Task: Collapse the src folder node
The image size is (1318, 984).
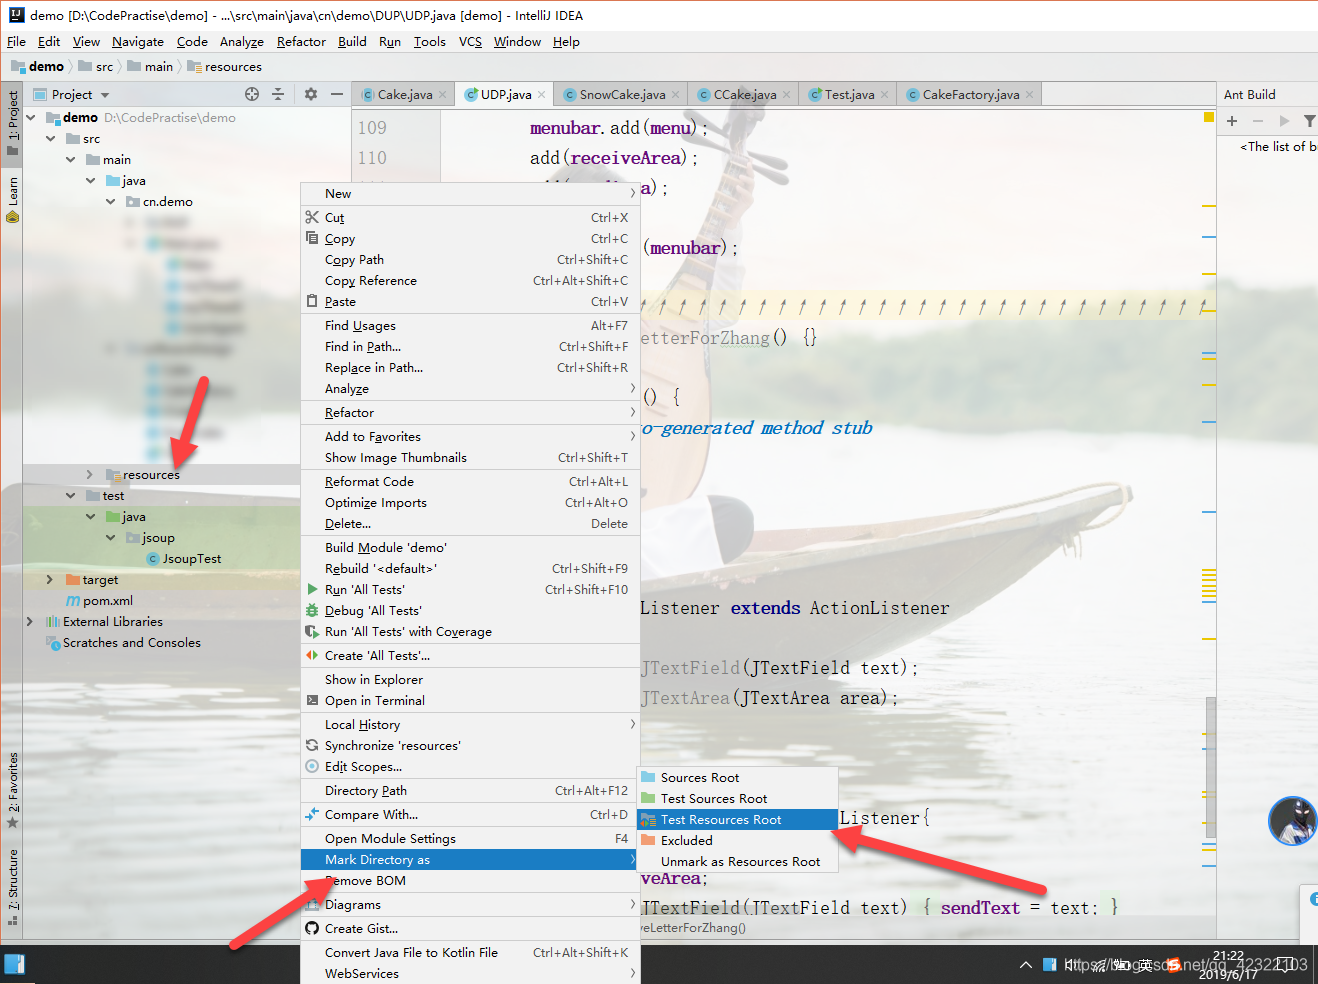Action: (x=51, y=138)
